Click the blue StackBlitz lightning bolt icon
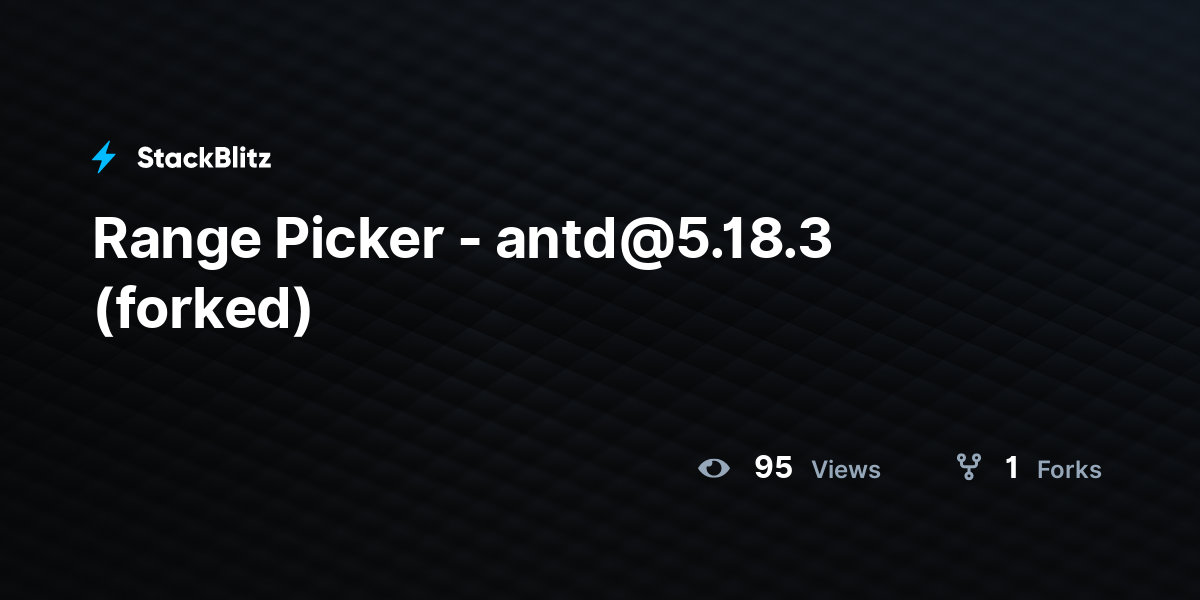This screenshot has width=1200, height=600. tap(104, 157)
